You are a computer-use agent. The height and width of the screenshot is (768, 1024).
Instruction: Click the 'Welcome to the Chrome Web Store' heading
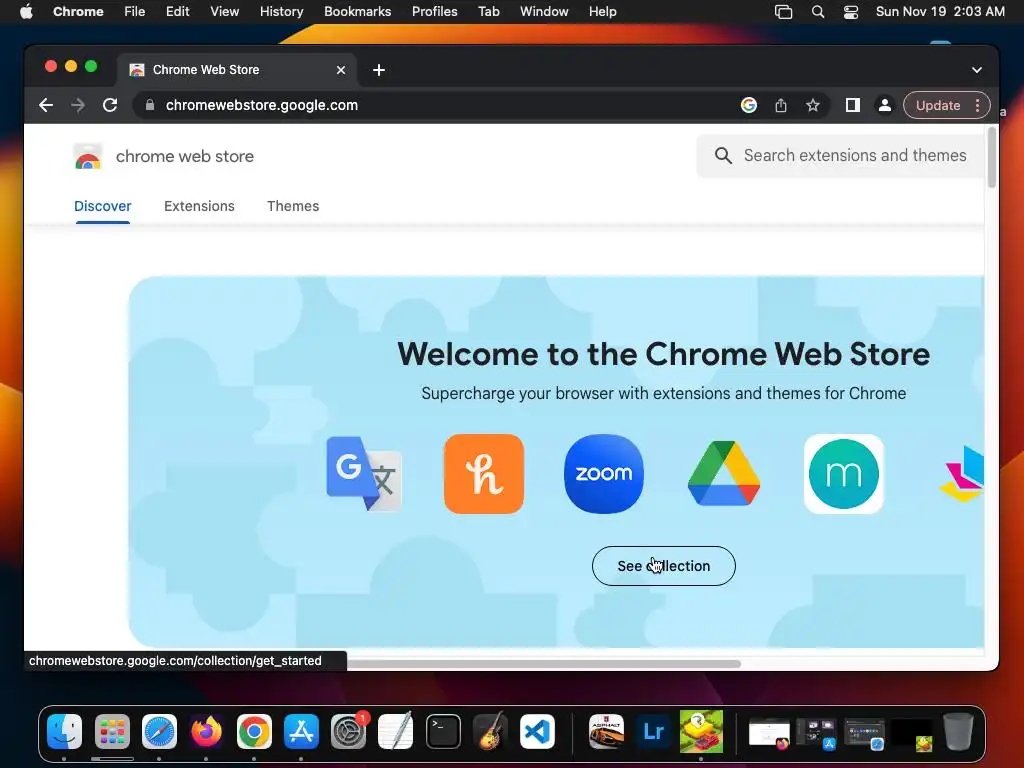point(664,355)
